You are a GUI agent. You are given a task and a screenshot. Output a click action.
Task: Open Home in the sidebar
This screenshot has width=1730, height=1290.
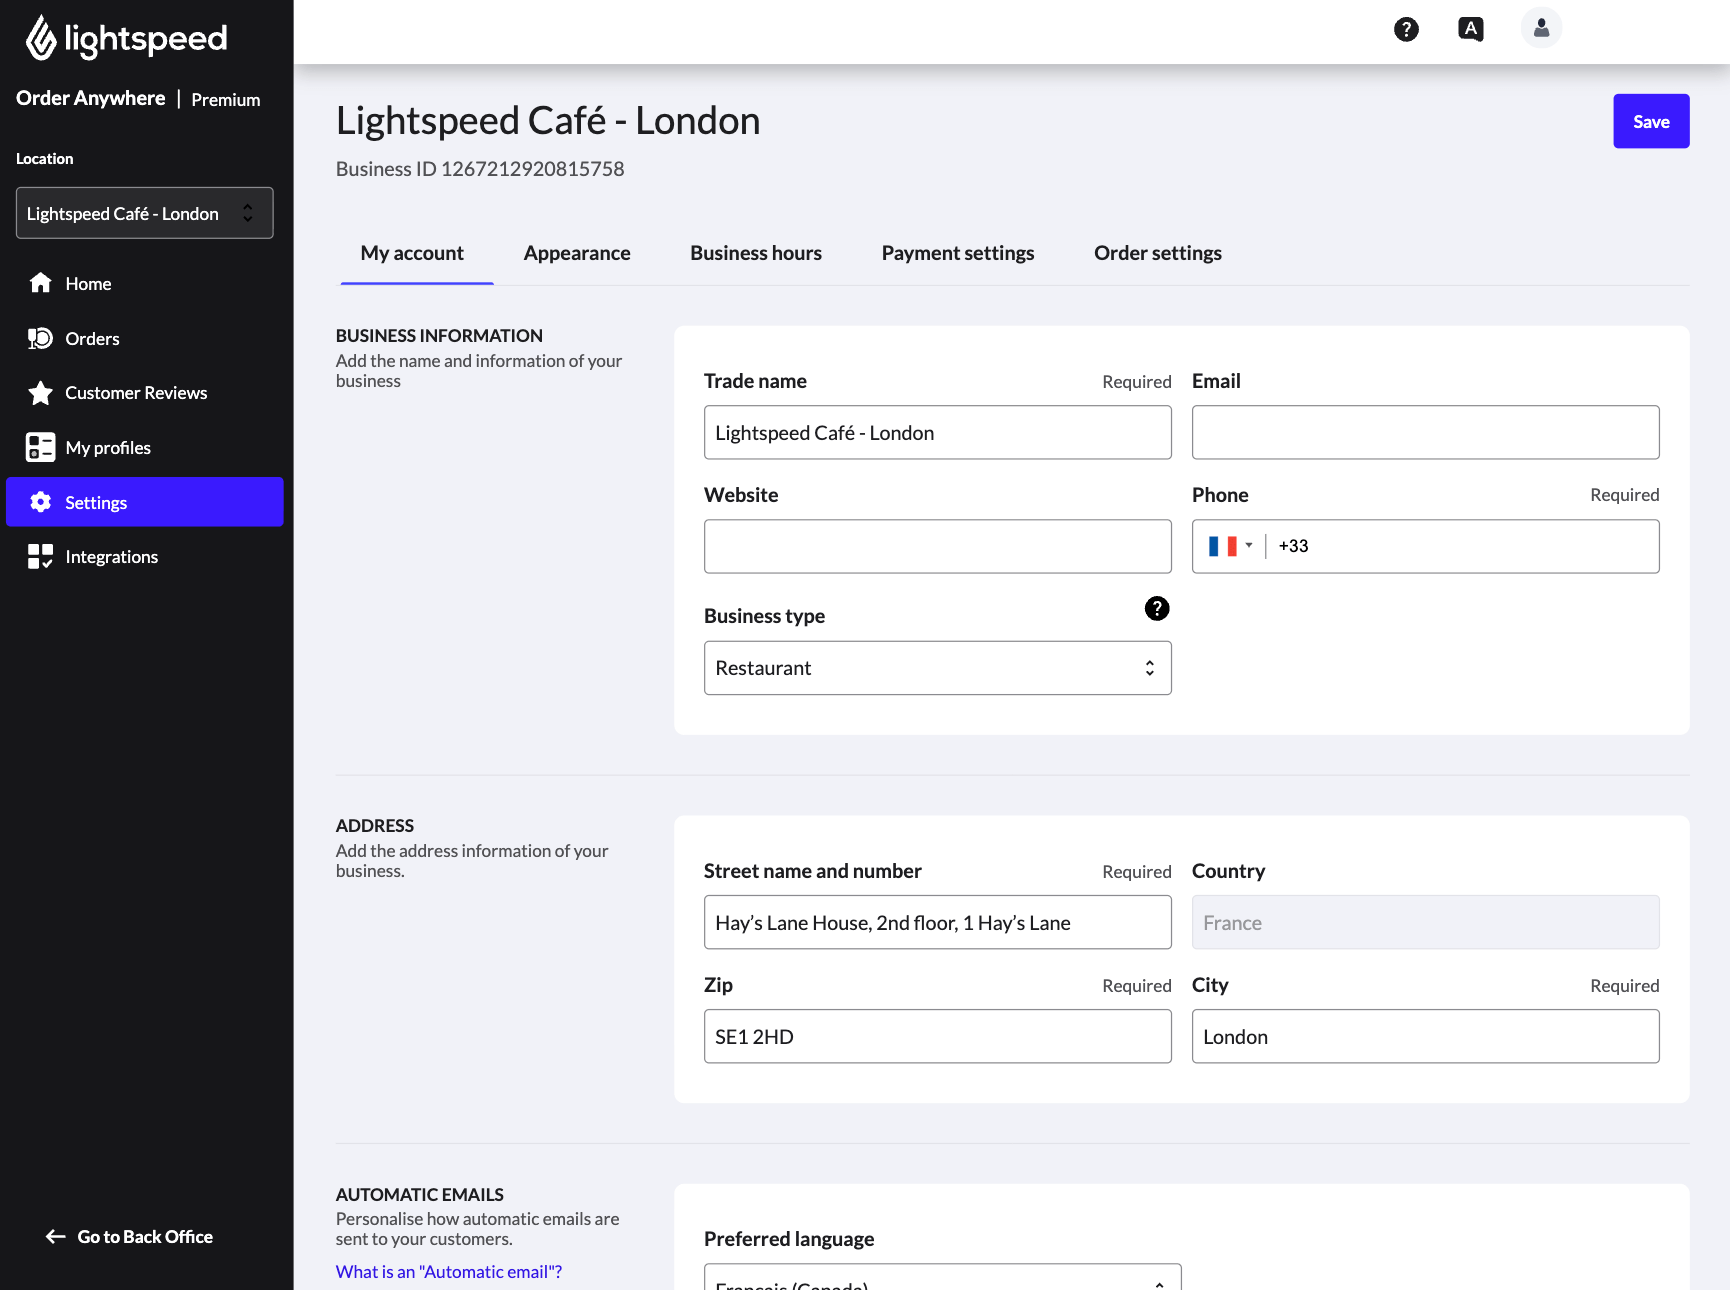145,284
